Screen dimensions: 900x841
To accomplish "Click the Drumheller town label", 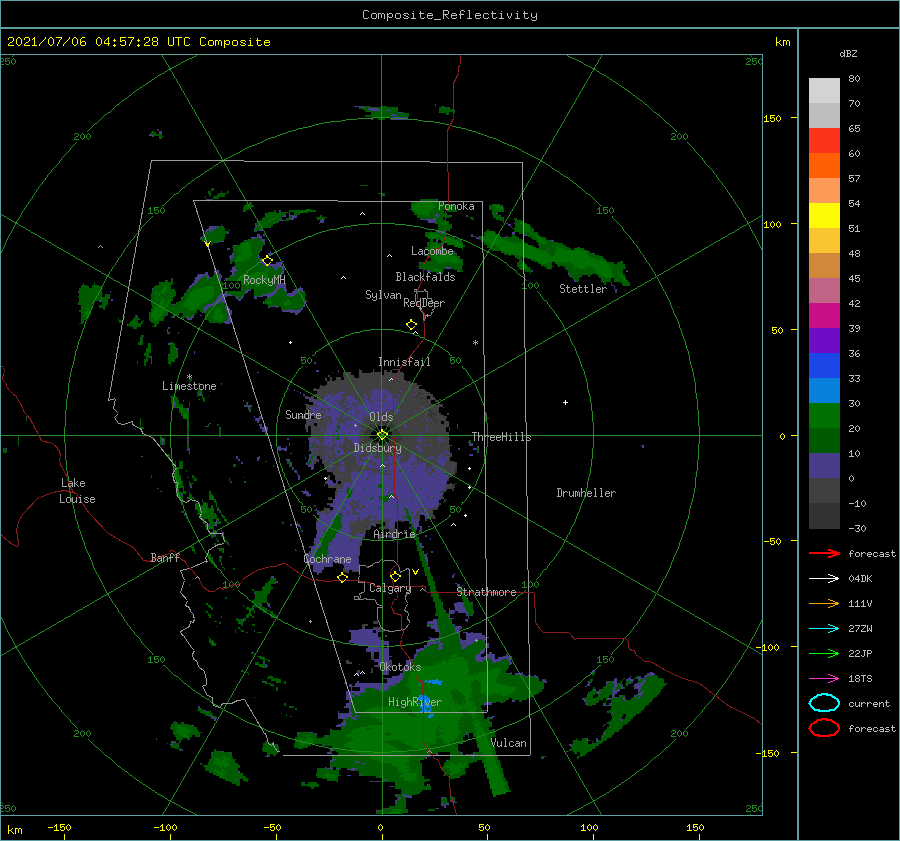I will 586,493.
